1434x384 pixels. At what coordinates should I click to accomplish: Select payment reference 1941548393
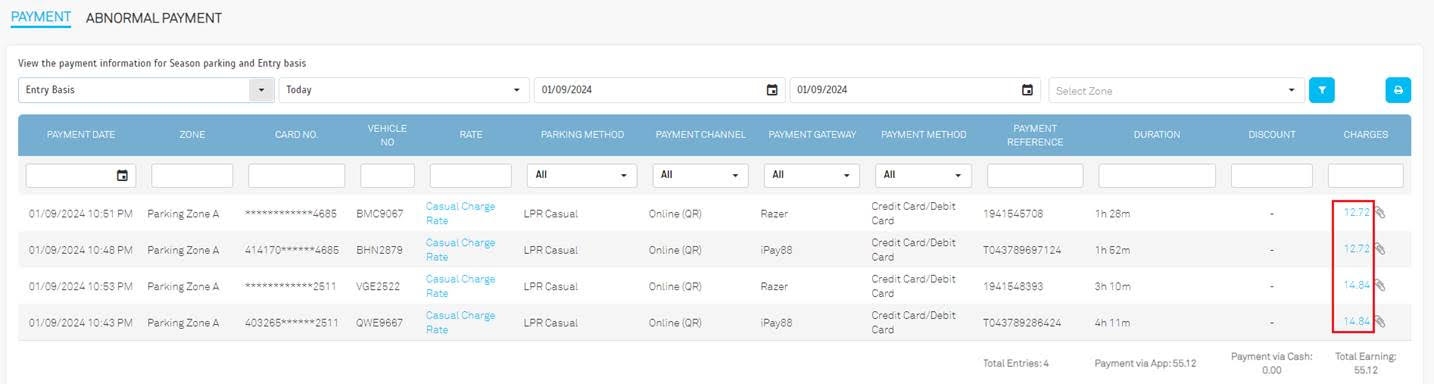[x=1013, y=286]
